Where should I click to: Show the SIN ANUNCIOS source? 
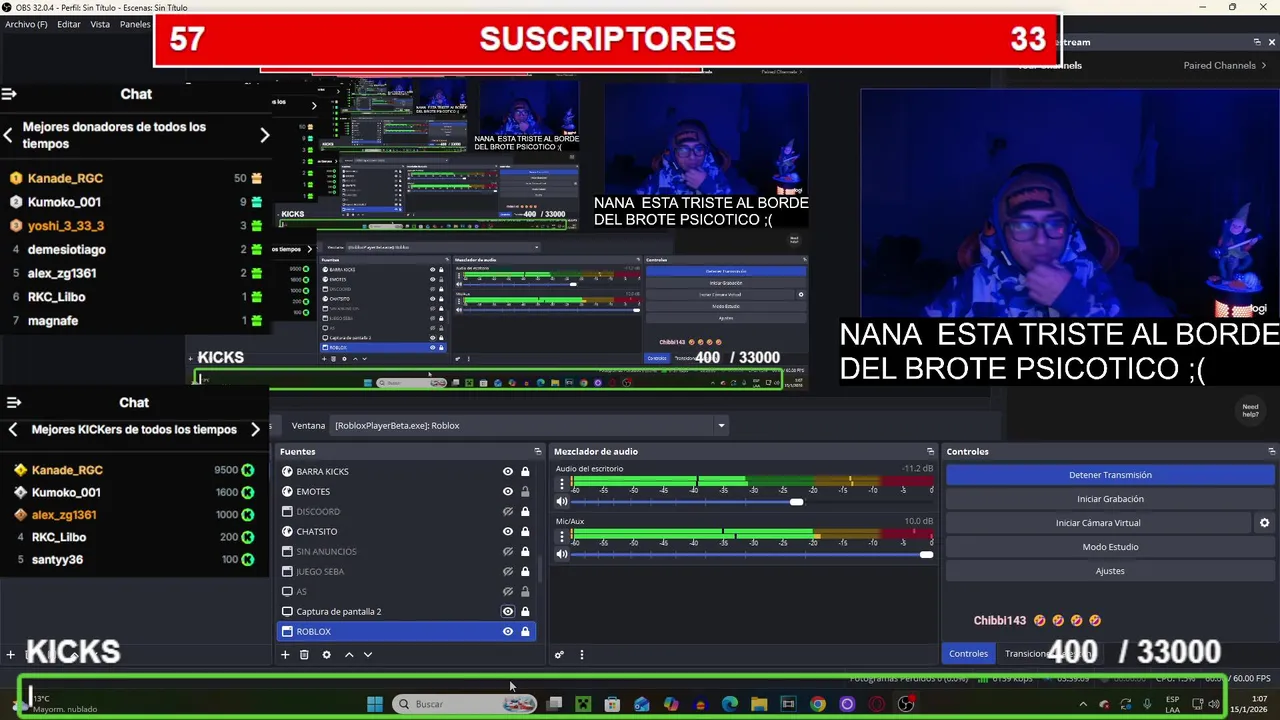(x=507, y=552)
